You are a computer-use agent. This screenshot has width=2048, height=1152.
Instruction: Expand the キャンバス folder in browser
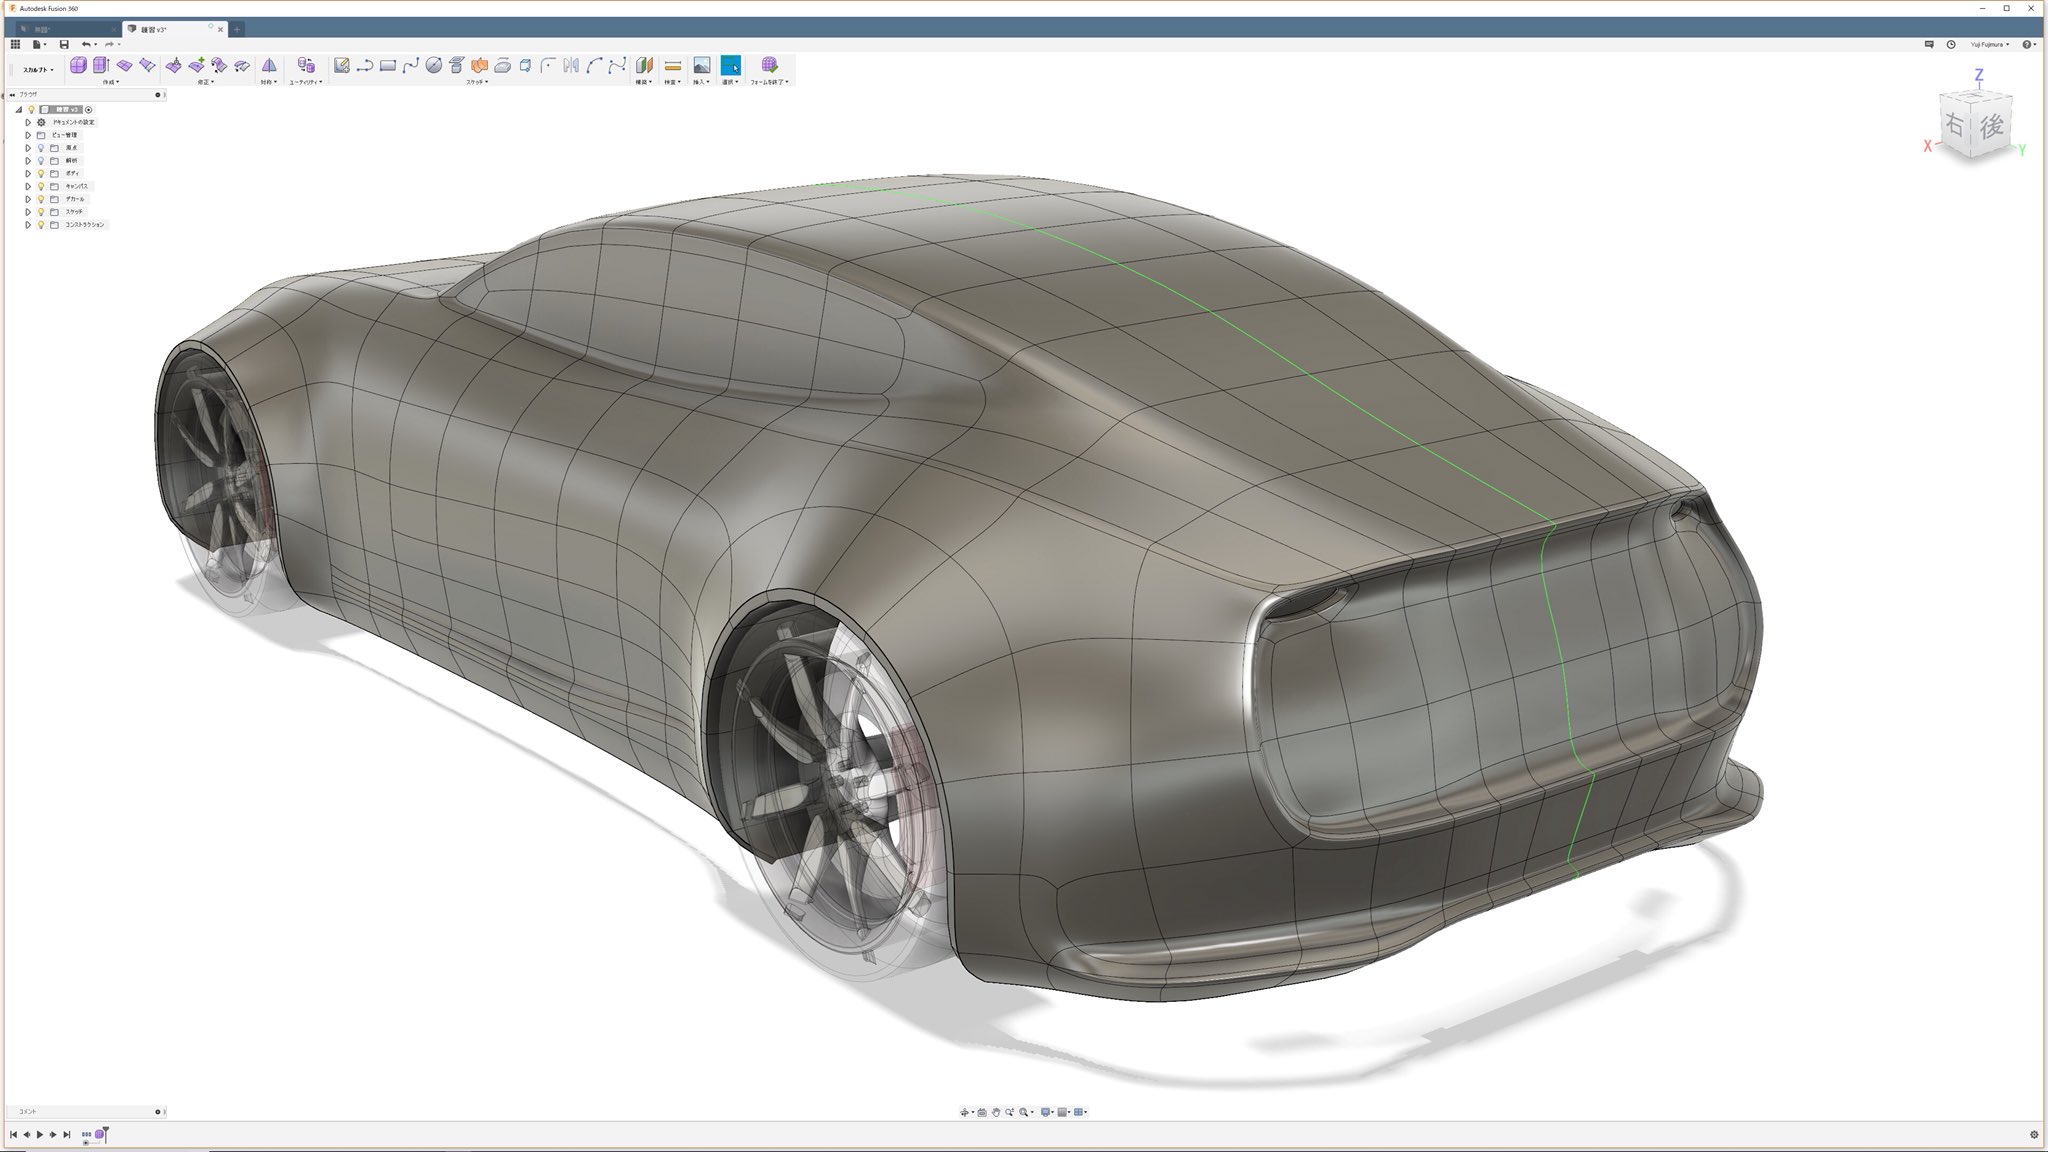point(28,186)
